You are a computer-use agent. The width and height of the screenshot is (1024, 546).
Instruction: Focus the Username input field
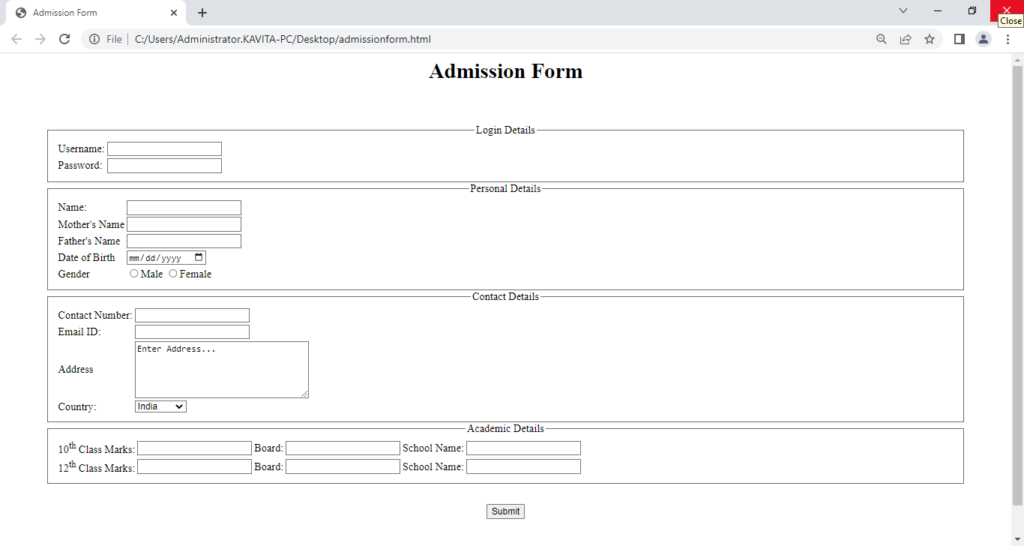click(x=165, y=149)
